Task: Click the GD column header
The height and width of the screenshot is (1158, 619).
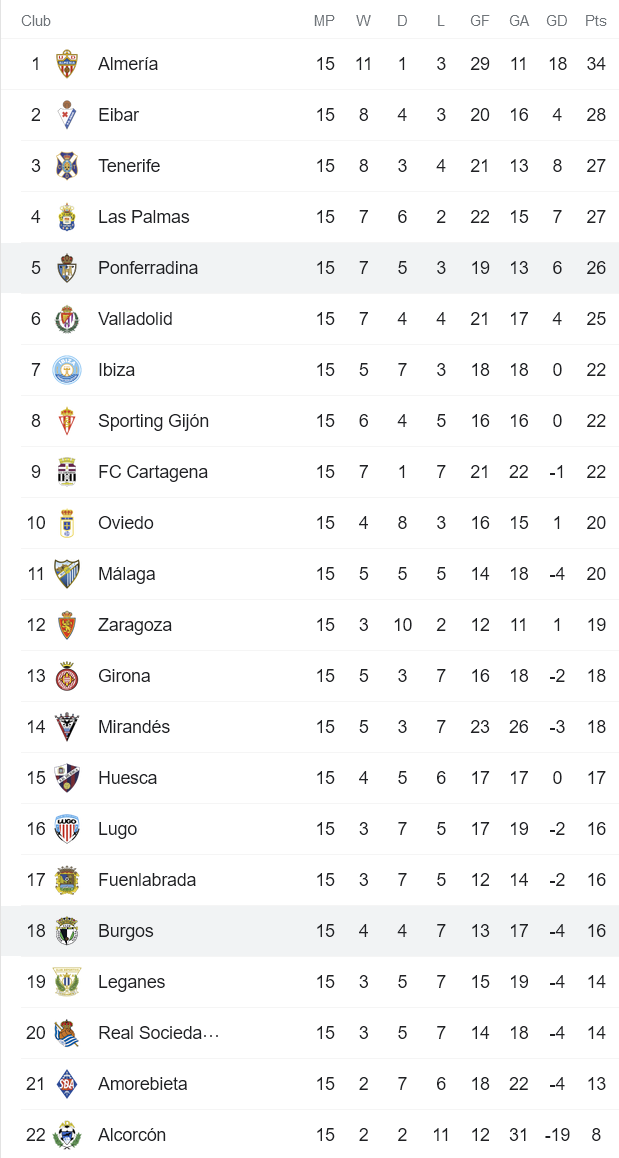Action: (556, 20)
